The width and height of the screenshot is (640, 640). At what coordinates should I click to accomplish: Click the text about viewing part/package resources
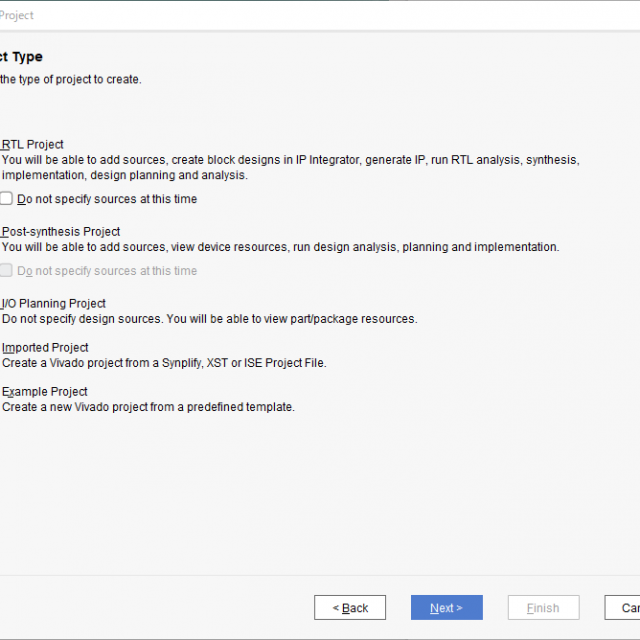(x=209, y=319)
